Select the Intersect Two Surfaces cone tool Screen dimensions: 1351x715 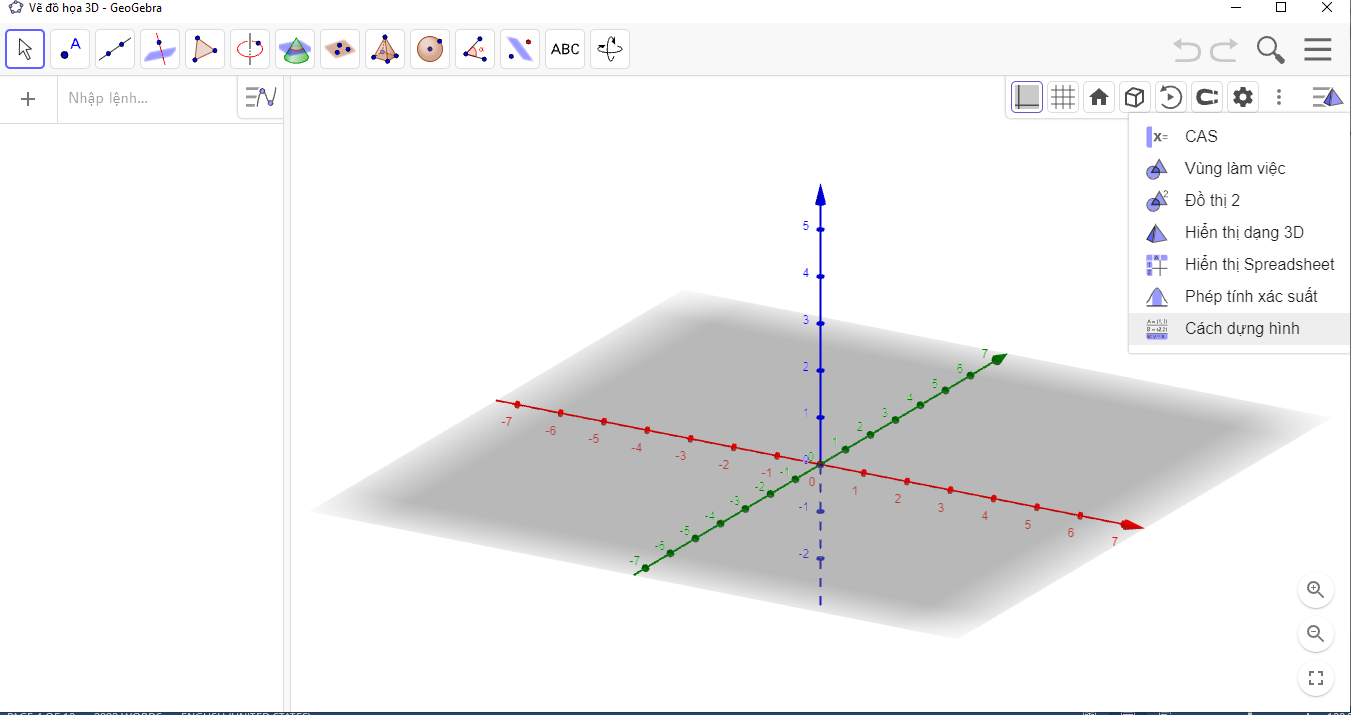(295, 48)
